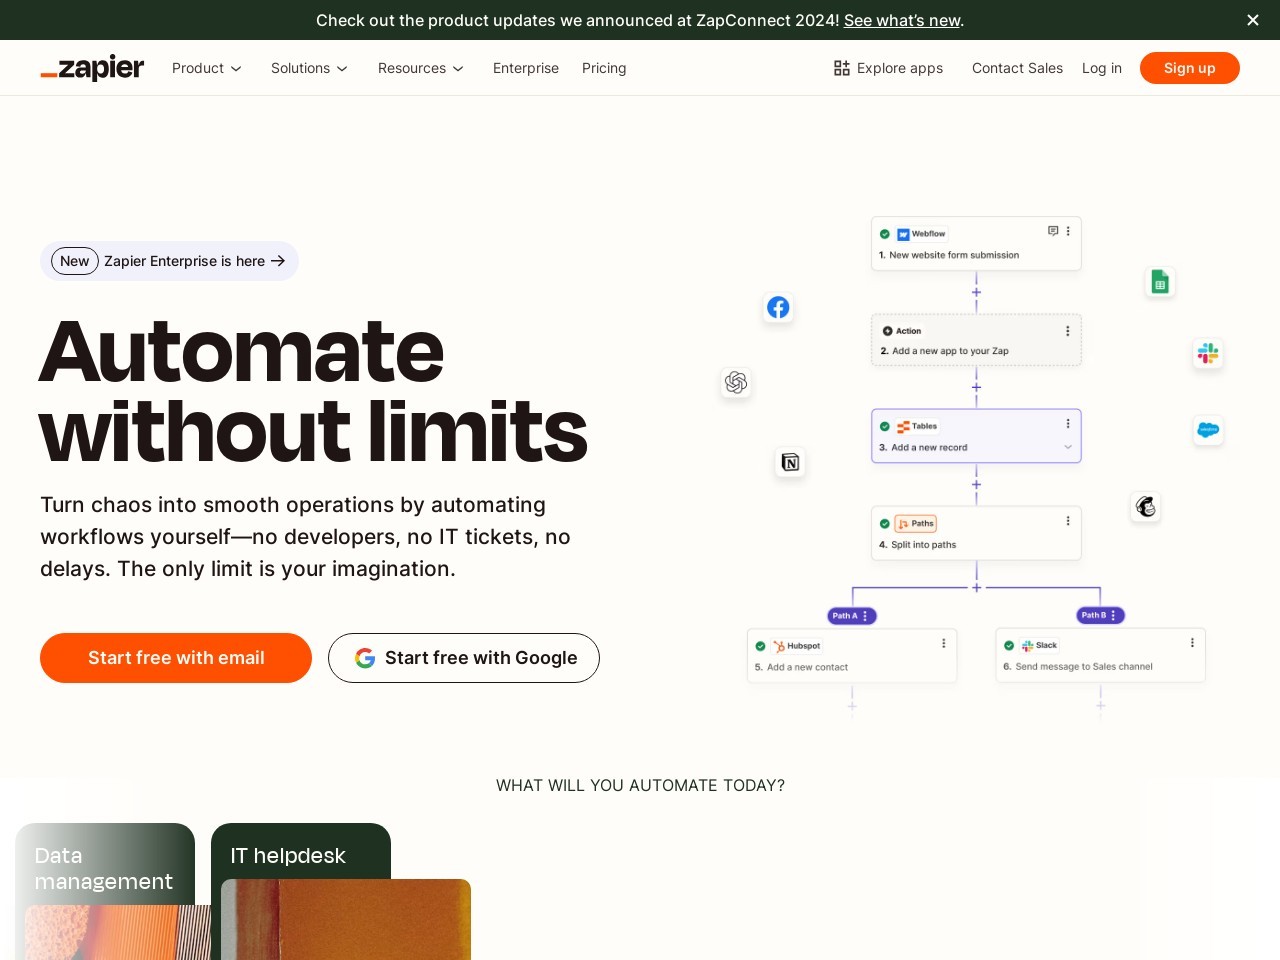This screenshot has height=960, width=1280.
Task: Click the Salesforce cloud icon
Action: click(x=1208, y=430)
